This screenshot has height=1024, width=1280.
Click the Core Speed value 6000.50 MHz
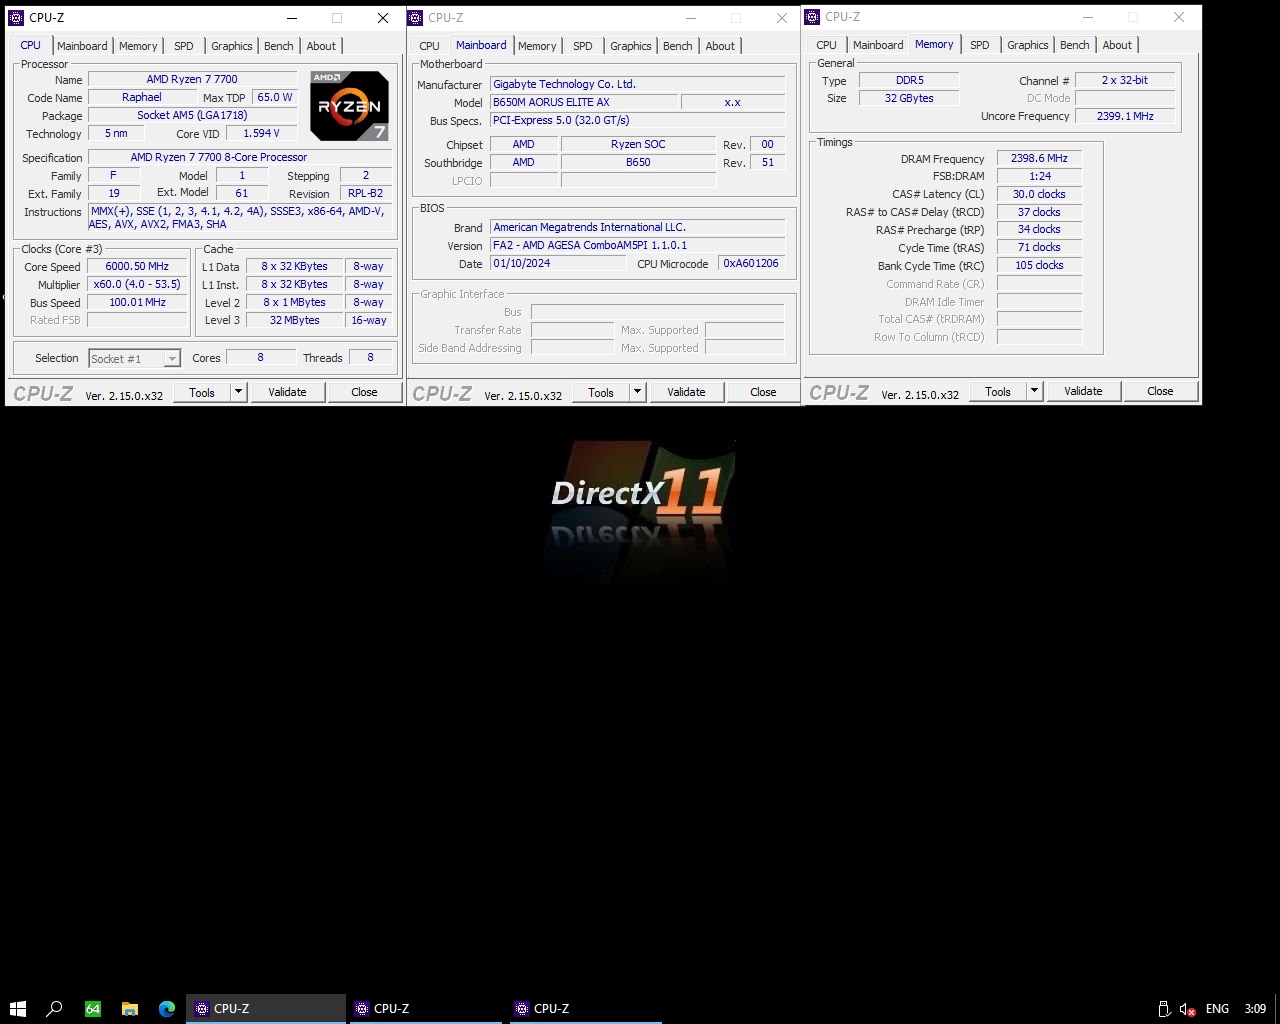coord(137,267)
